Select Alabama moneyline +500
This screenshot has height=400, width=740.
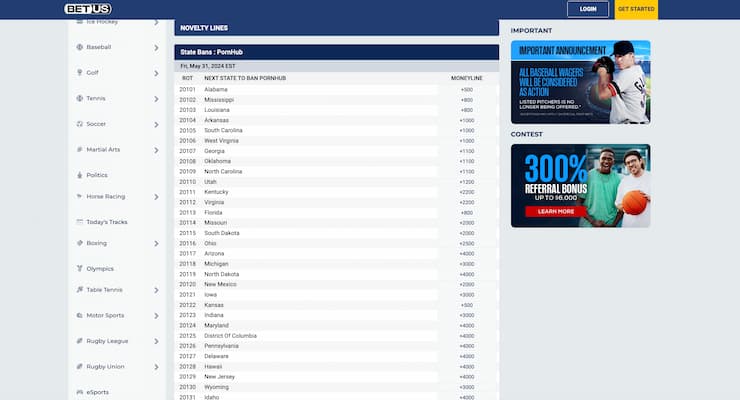coord(467,90)
